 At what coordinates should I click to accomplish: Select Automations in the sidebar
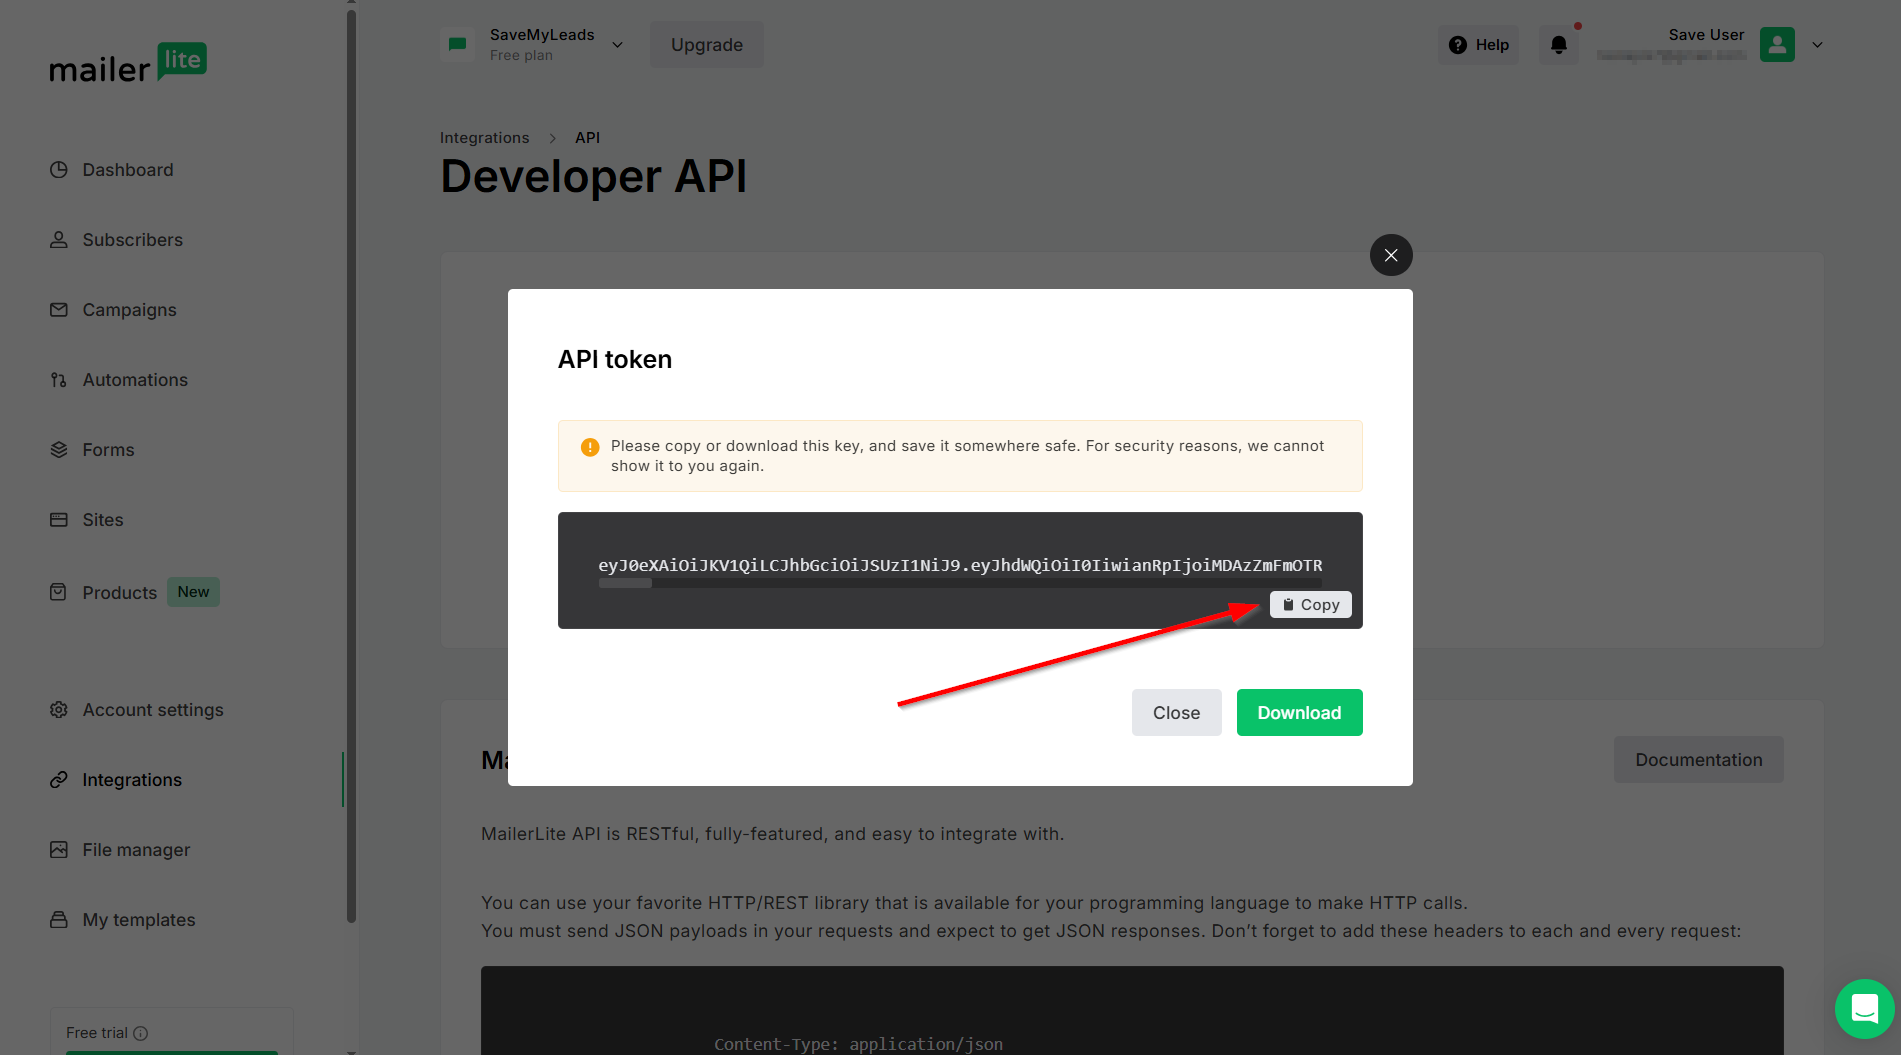point(135,380)
